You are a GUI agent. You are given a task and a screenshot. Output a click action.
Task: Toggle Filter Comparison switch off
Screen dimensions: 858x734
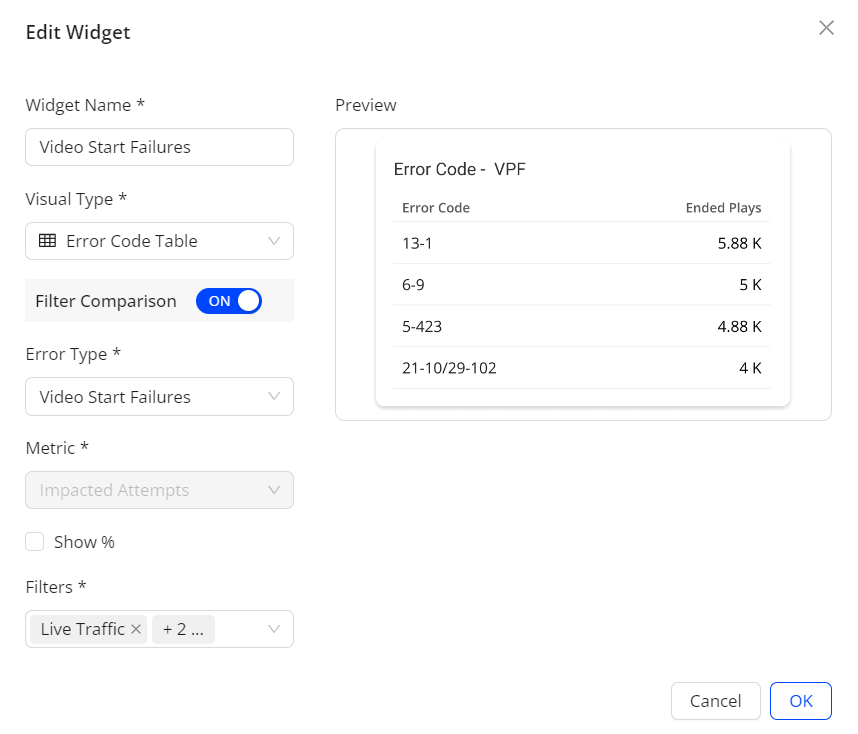point(229,301)
